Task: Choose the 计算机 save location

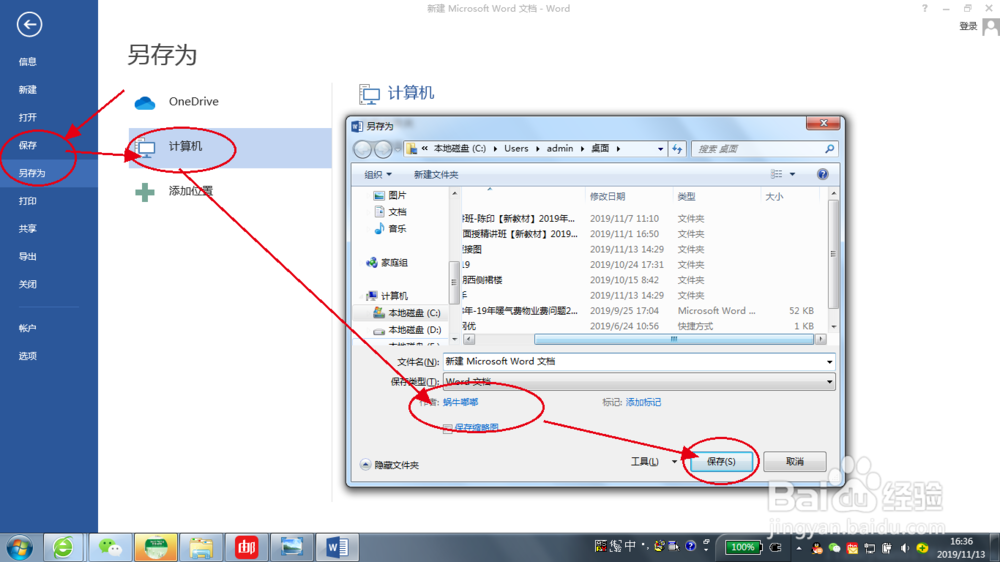Action: click(x=230, y=147)
